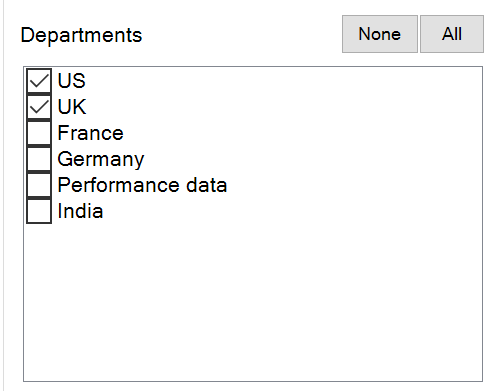
Task: Select the Germany item label
Action: point(101,159)
